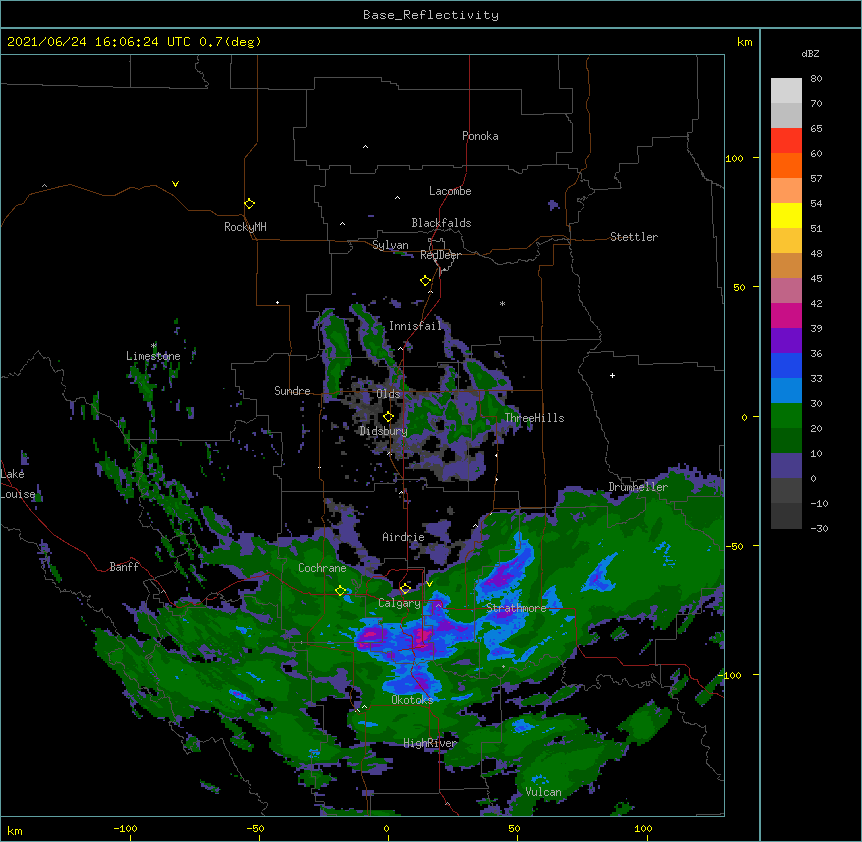This screenshot has width=862, height=842.
Task: Select the Strathmore city label
Action: (x=516, y=608)
